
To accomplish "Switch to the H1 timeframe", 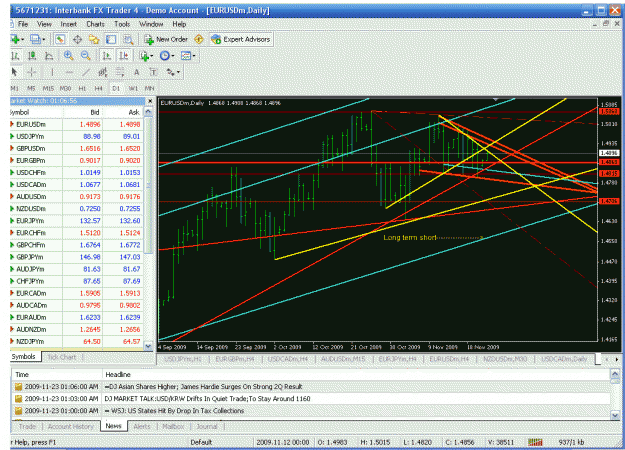I will (82, 88).
